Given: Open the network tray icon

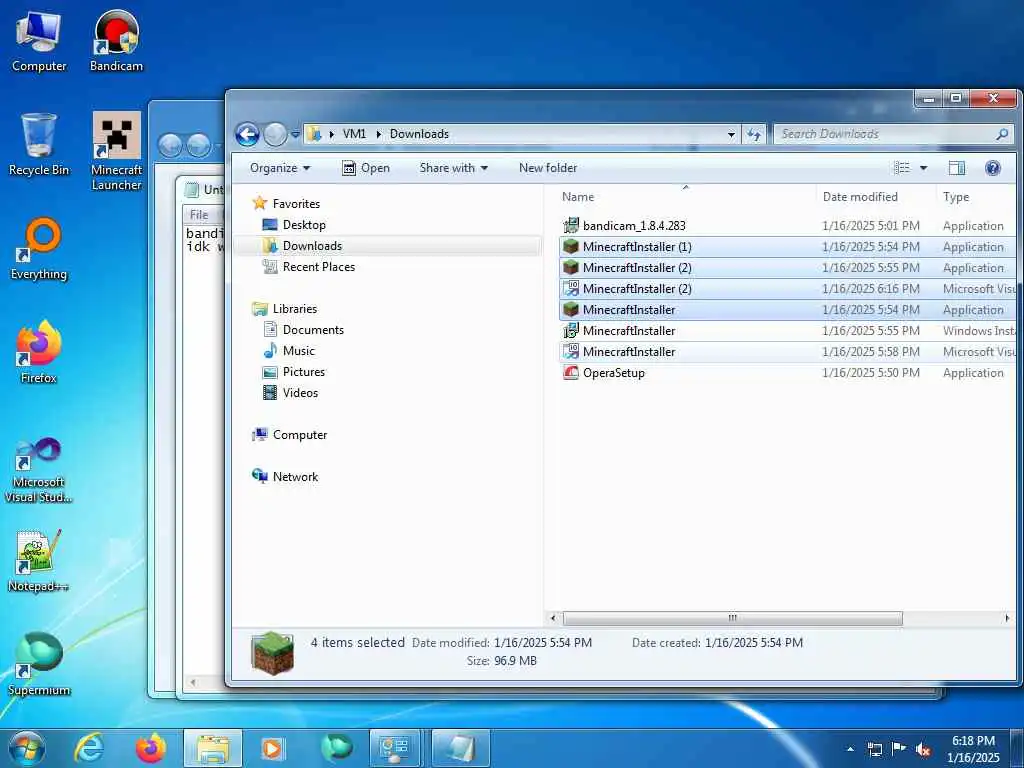Looking at the screenshot, I should (x=874, y=749).
